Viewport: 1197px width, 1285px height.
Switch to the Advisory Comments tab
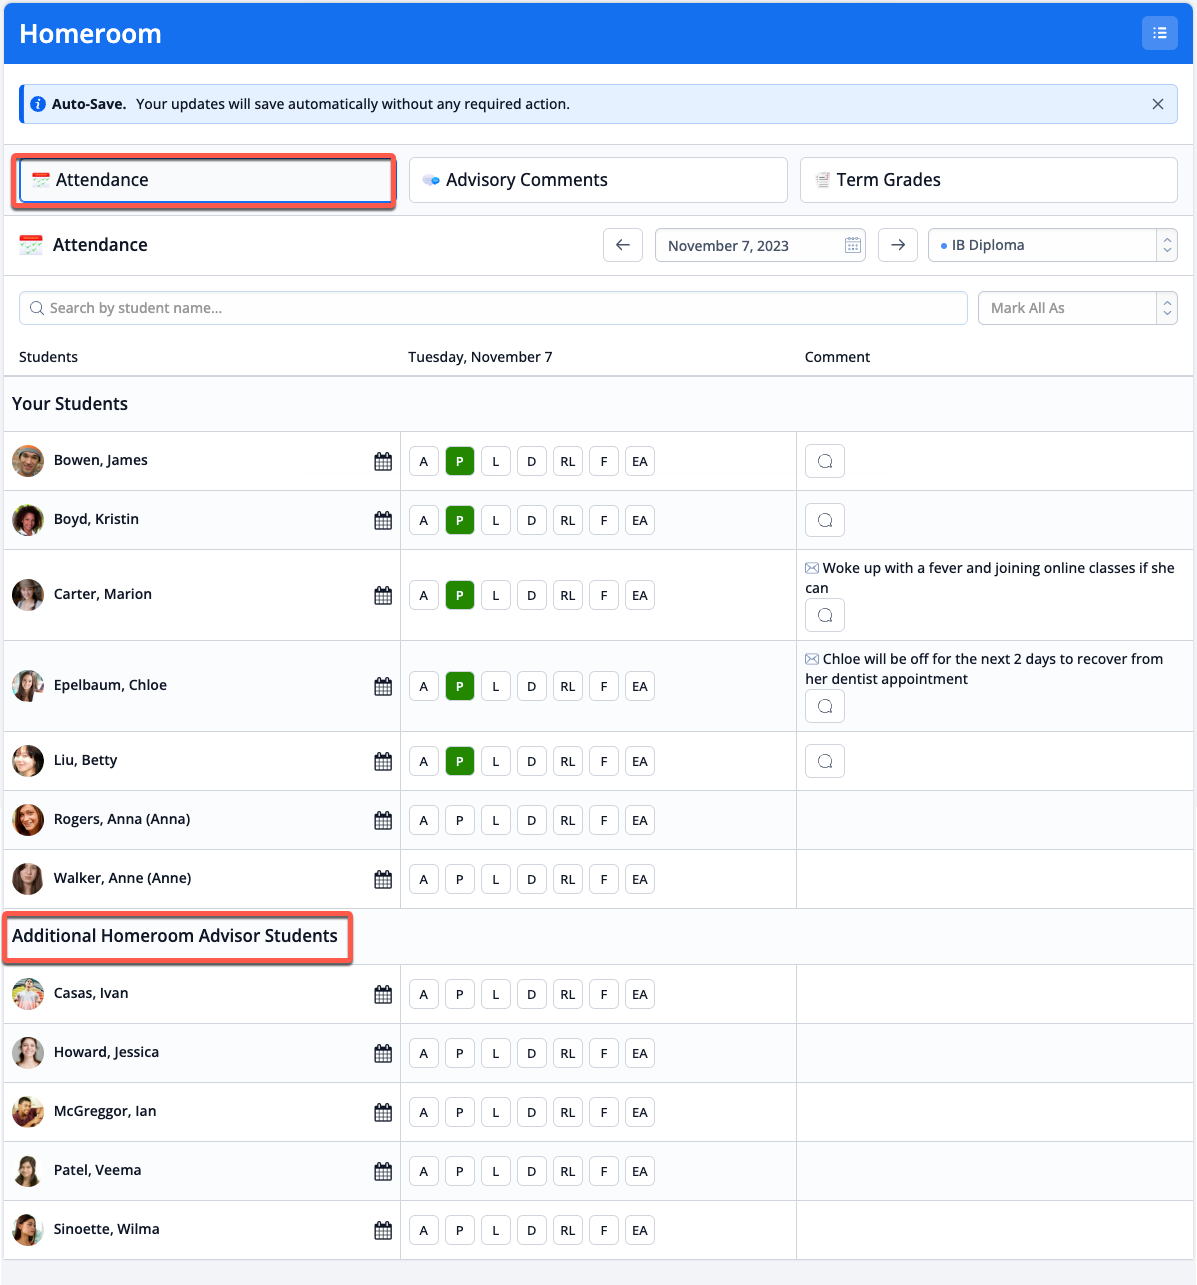pos(598,180)
